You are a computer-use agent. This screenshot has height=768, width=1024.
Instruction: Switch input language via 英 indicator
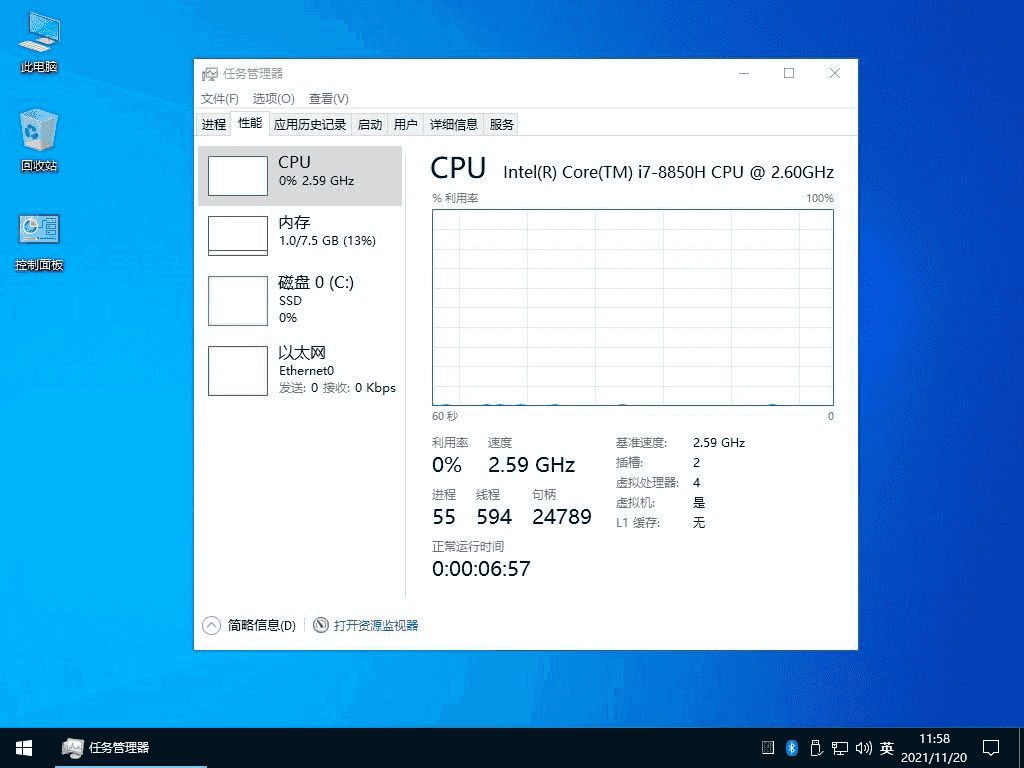point(886,747)
